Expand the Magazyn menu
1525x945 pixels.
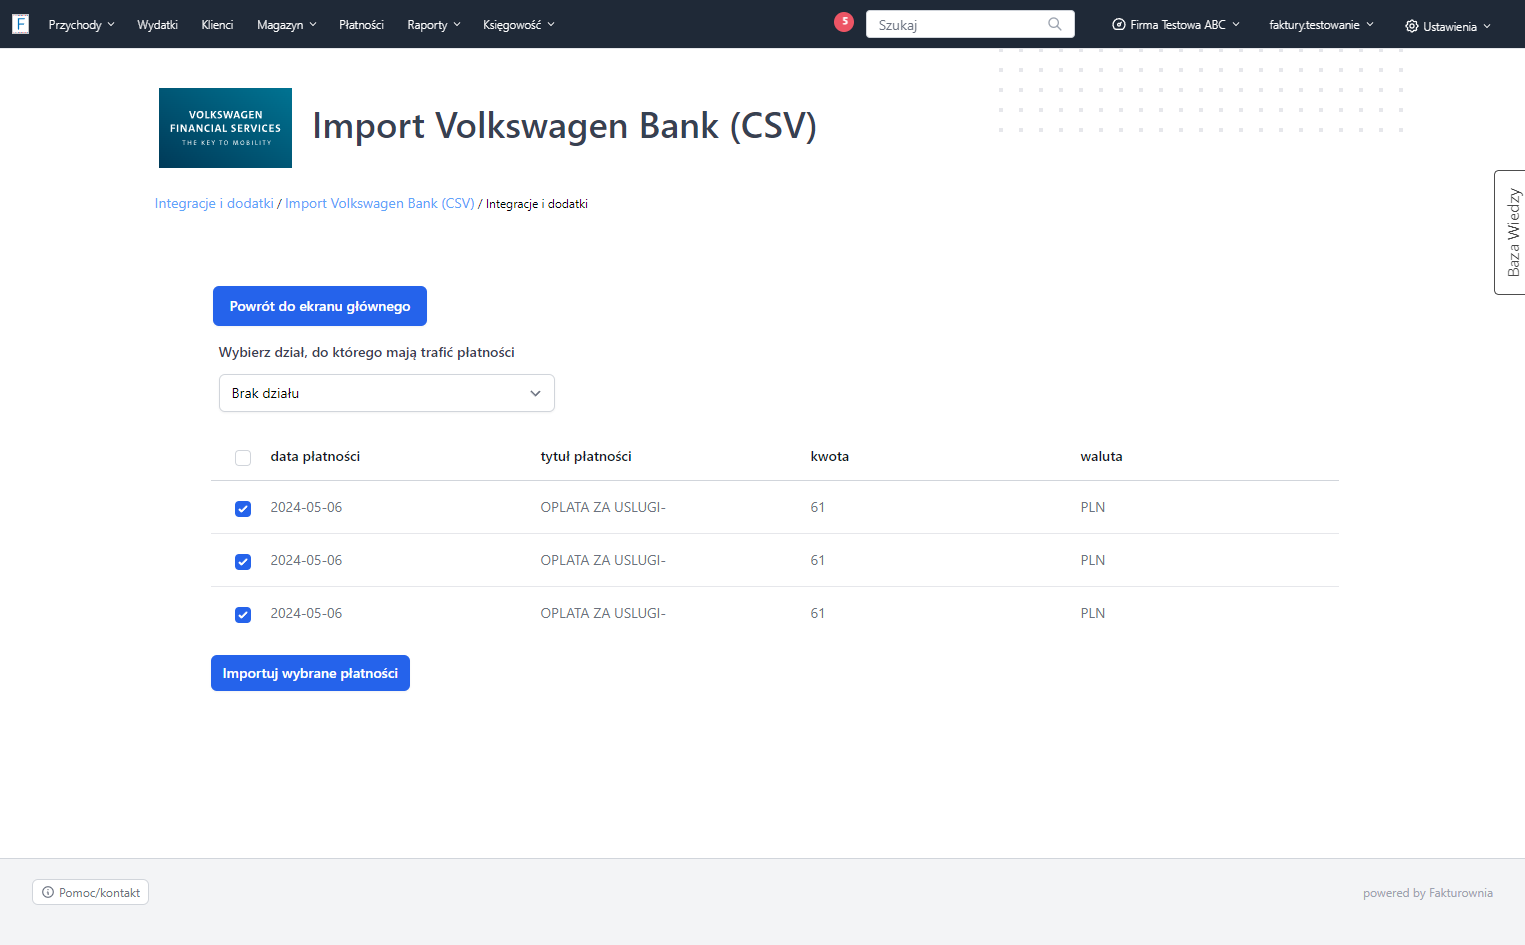[x=286, y=25]
